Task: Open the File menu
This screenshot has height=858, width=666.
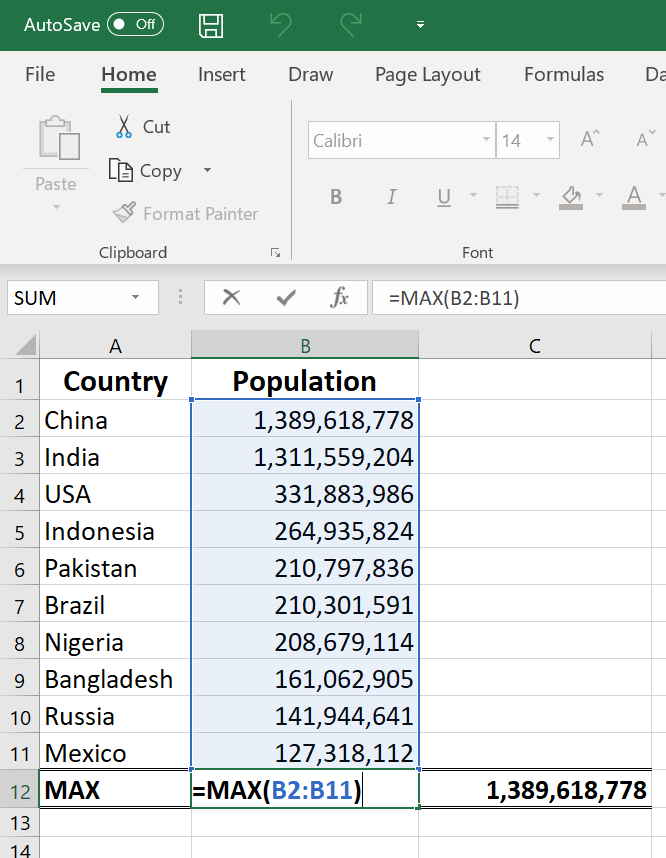Action: pyautogui.click(x=40, y=74)
